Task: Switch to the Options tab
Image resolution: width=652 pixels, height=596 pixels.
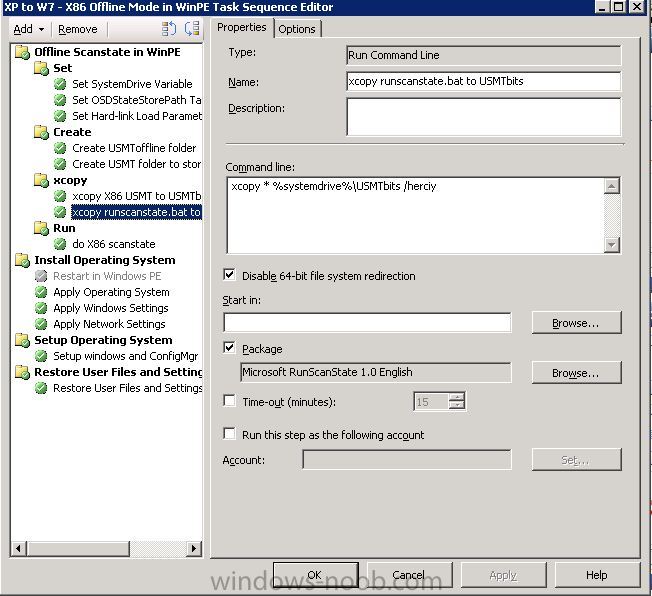Action: (297, 29)
